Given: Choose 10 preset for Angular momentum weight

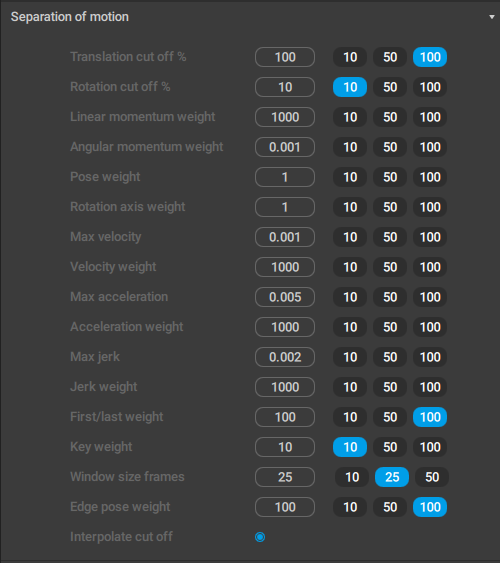Looking at the screenshot, I should coord(350,147).
